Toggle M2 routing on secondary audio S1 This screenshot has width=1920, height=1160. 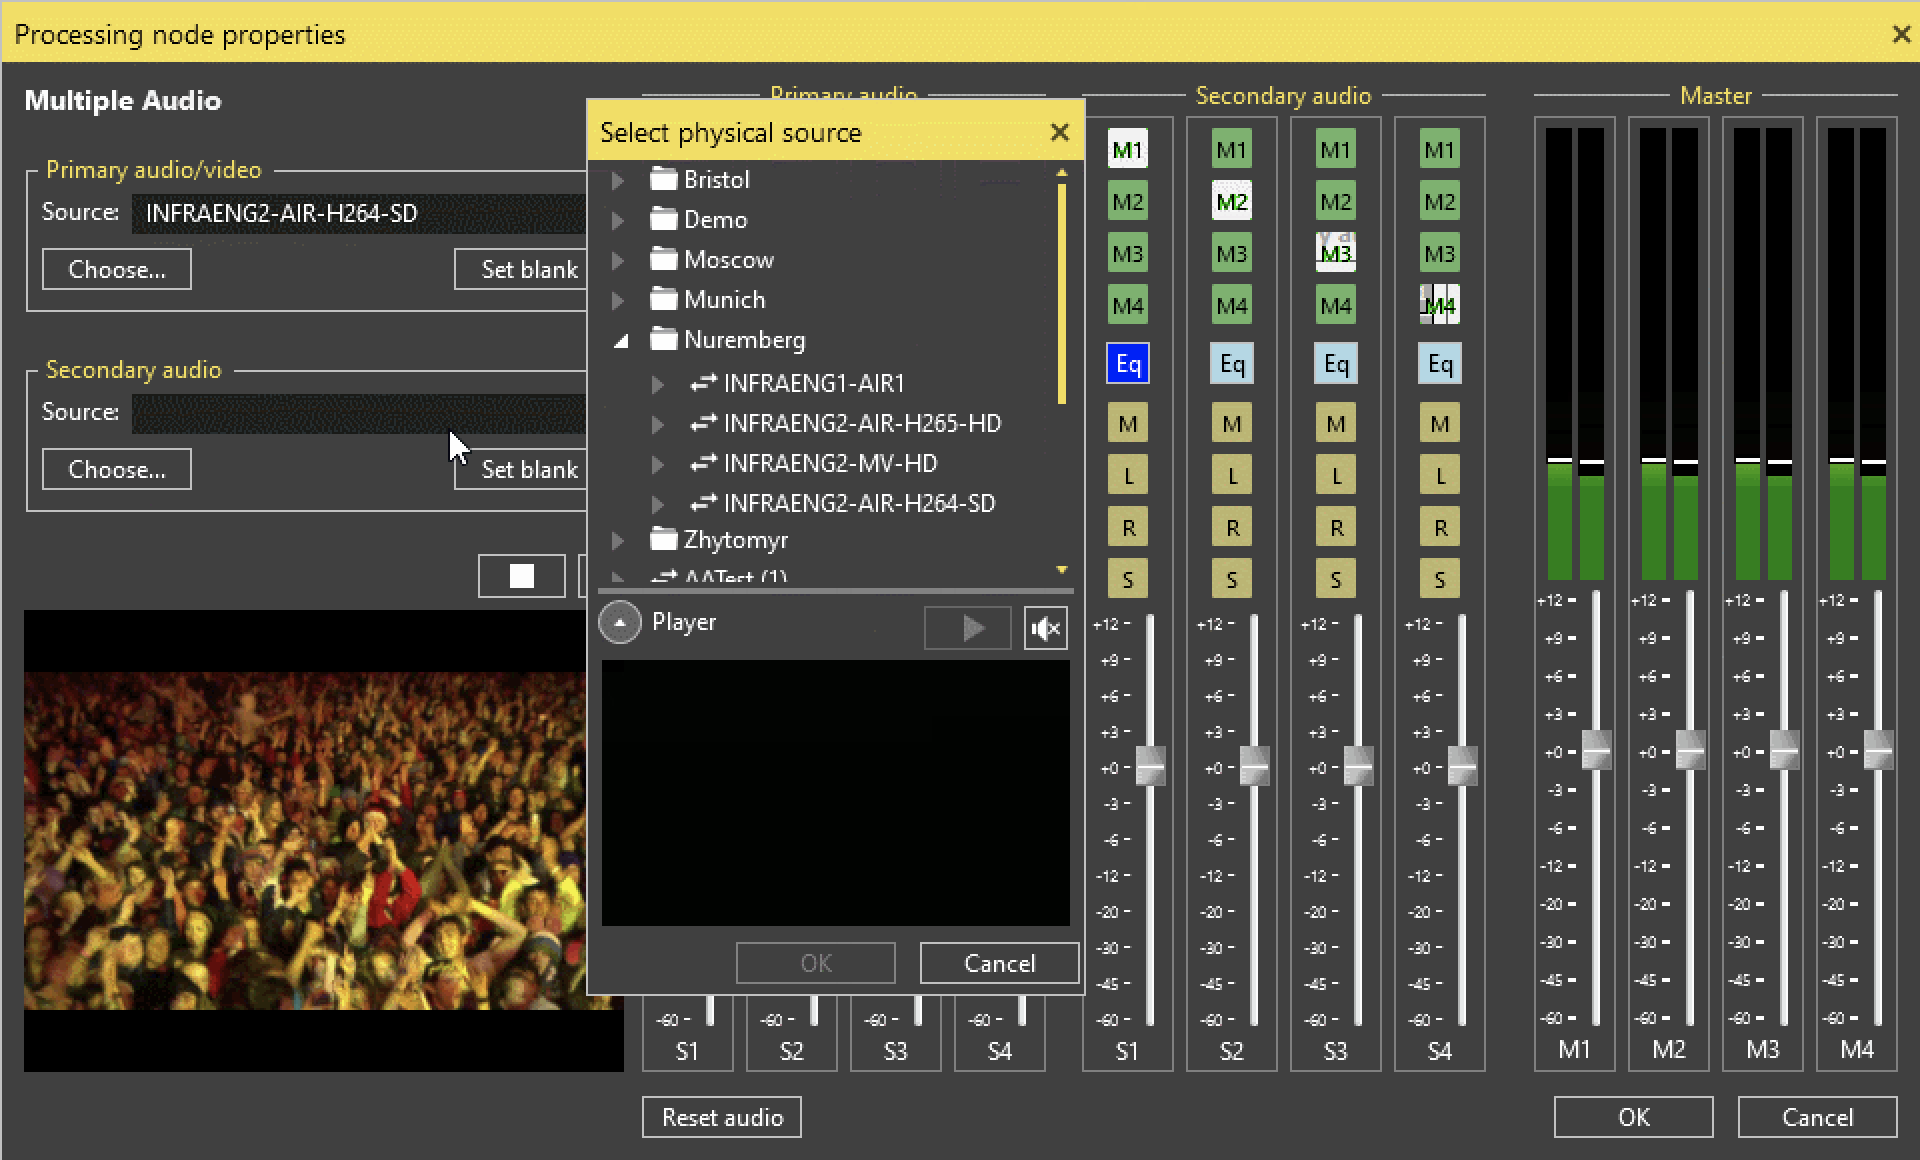coord(1127,202)
